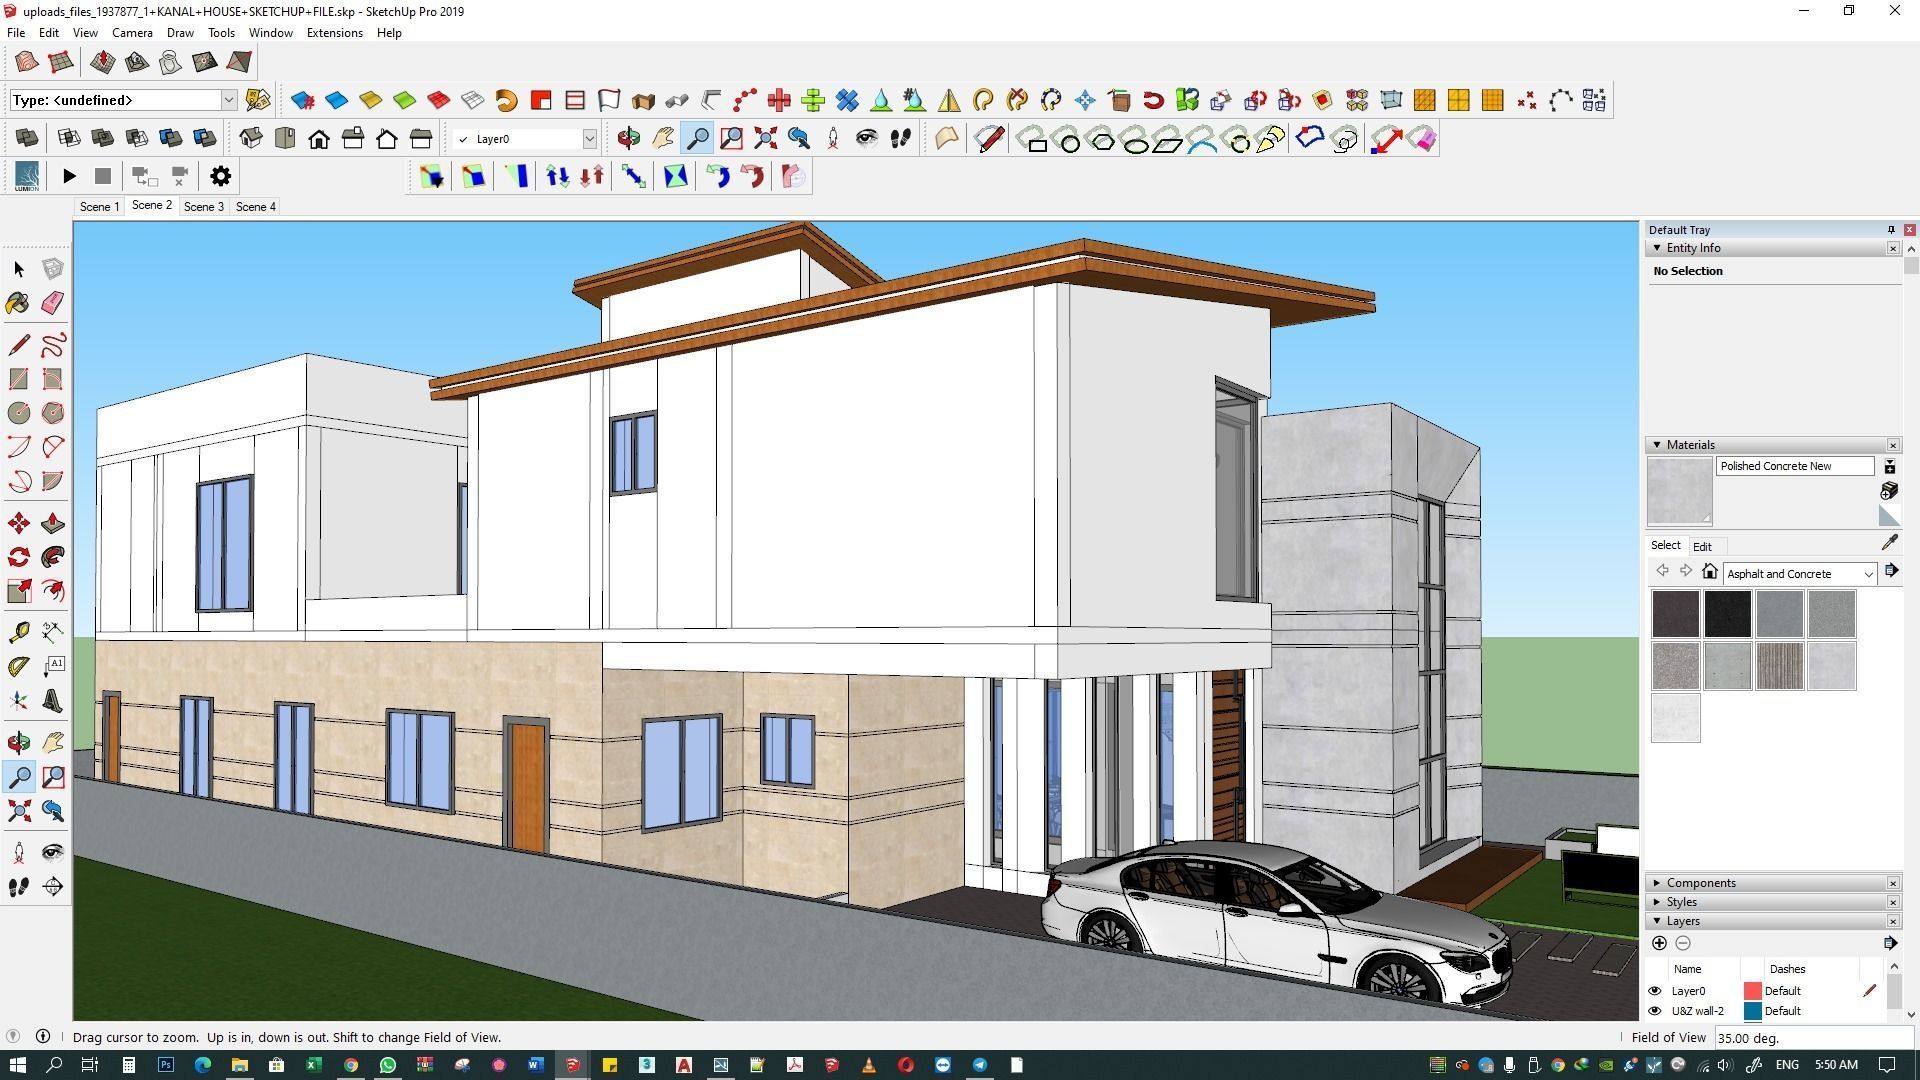Switch to Top view using the camera toolbar
Image resolution: width=1920 pixels, height=1080 pixels.
tap(285, 139)
